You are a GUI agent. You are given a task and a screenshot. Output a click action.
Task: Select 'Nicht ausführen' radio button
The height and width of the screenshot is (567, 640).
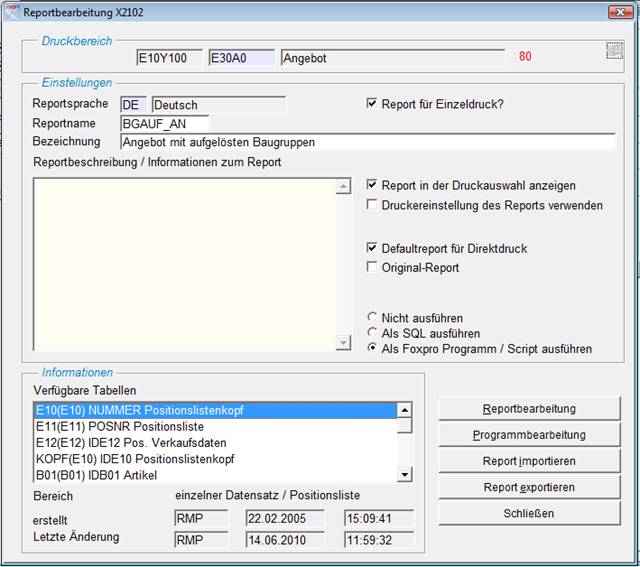pos(373,318)
